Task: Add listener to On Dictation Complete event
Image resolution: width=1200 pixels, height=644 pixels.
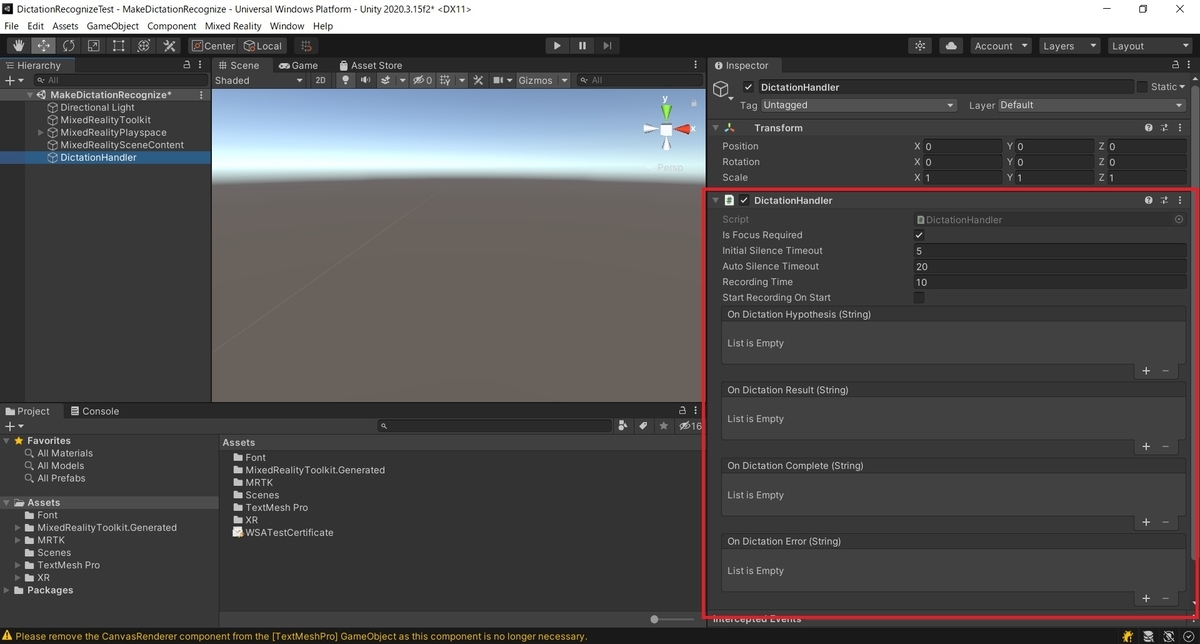Action: click(x=1146, y=522)
